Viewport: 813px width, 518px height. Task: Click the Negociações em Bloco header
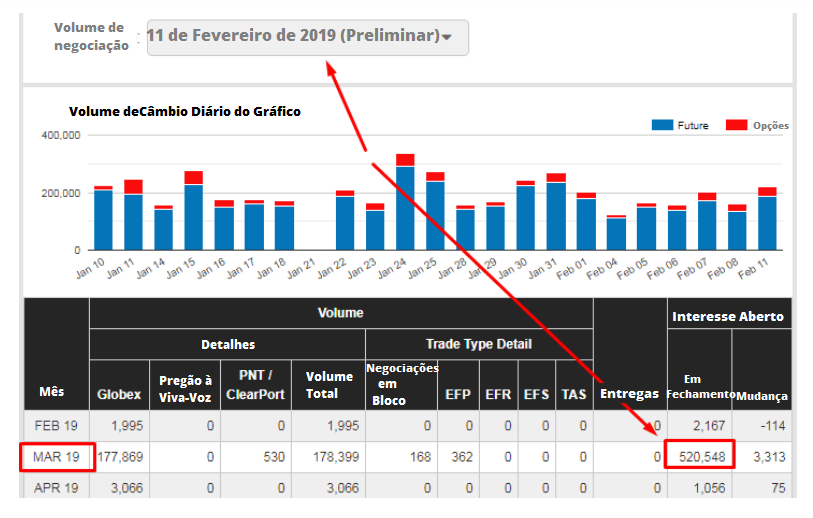pyautogui.click(x=402, y=384)
